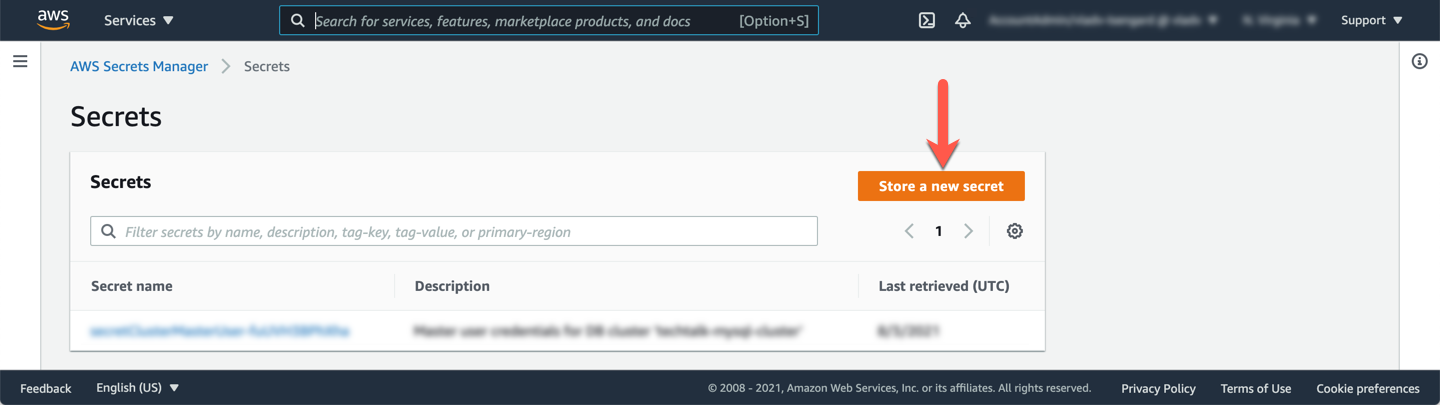Open the secrets table settings gear
The width and height of the screenshot is (1440, 405).
(x=1015, y=231)
